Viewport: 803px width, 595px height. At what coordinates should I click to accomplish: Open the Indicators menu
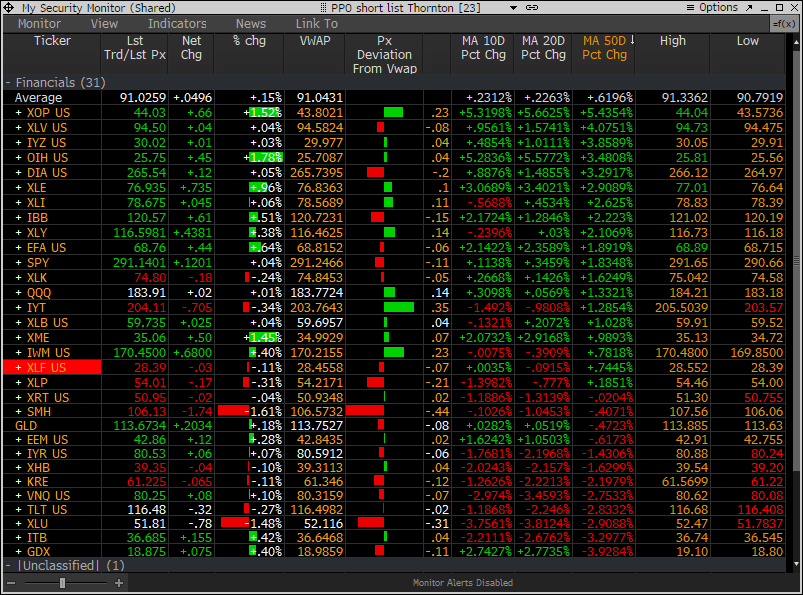pyautogui.click(x=177, y=24)
